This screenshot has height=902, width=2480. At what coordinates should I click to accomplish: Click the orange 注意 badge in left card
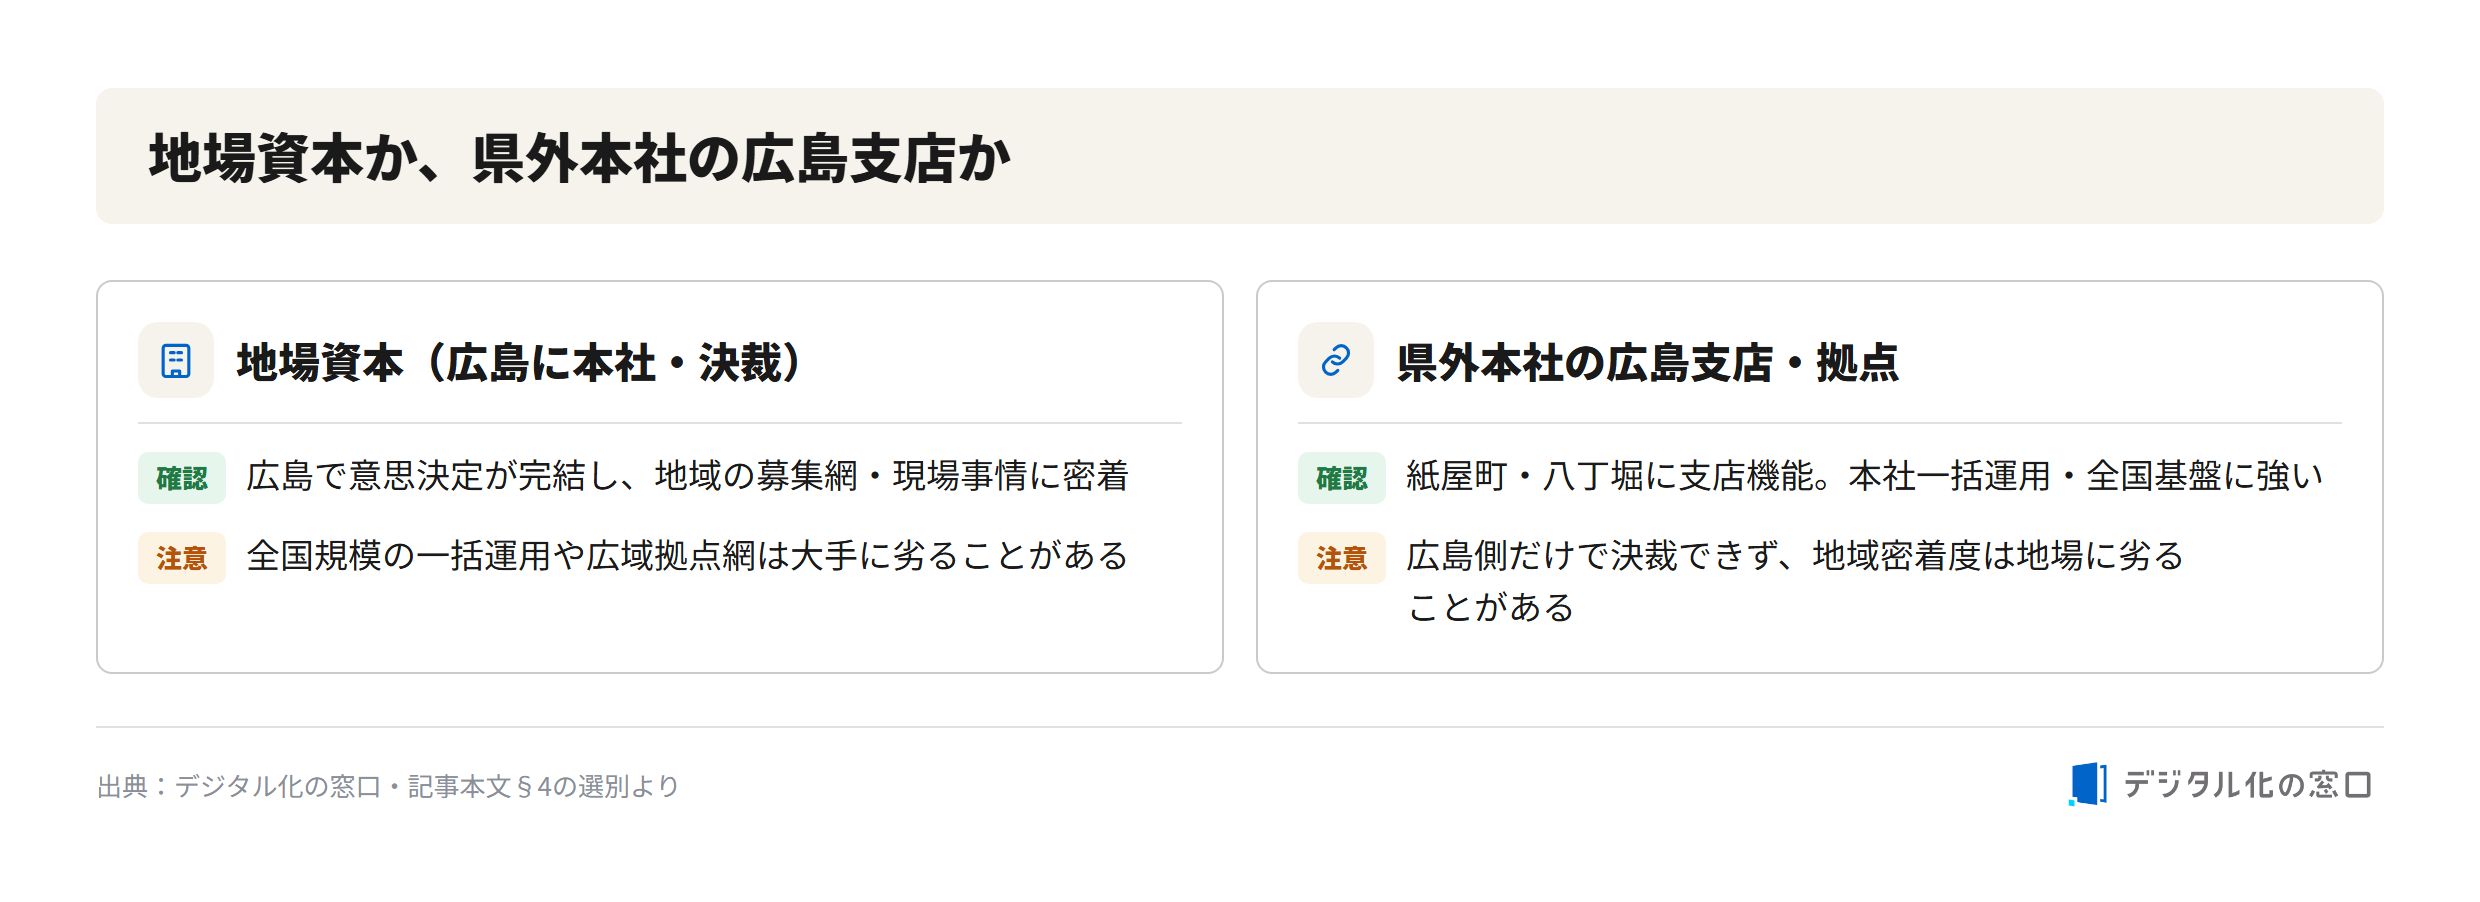pos(182,558)
